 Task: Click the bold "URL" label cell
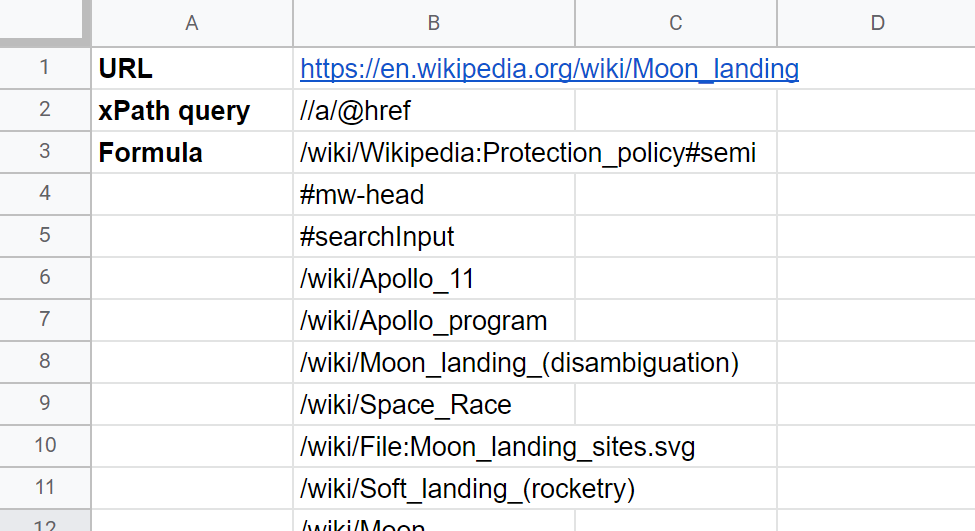pyautogui.click(x=192, y=69)
